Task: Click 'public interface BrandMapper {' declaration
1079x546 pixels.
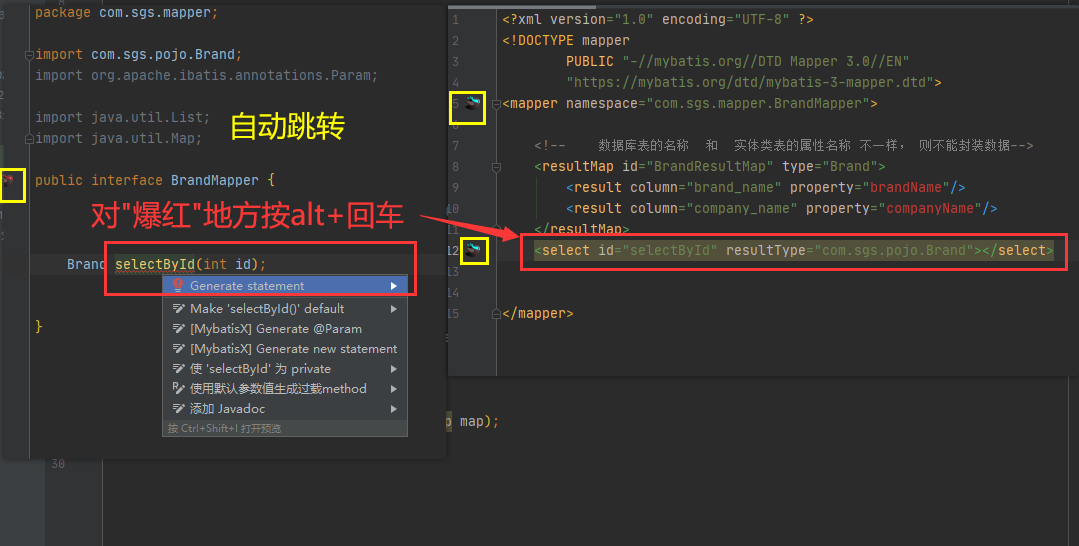Action: click(x=155, y=180)
